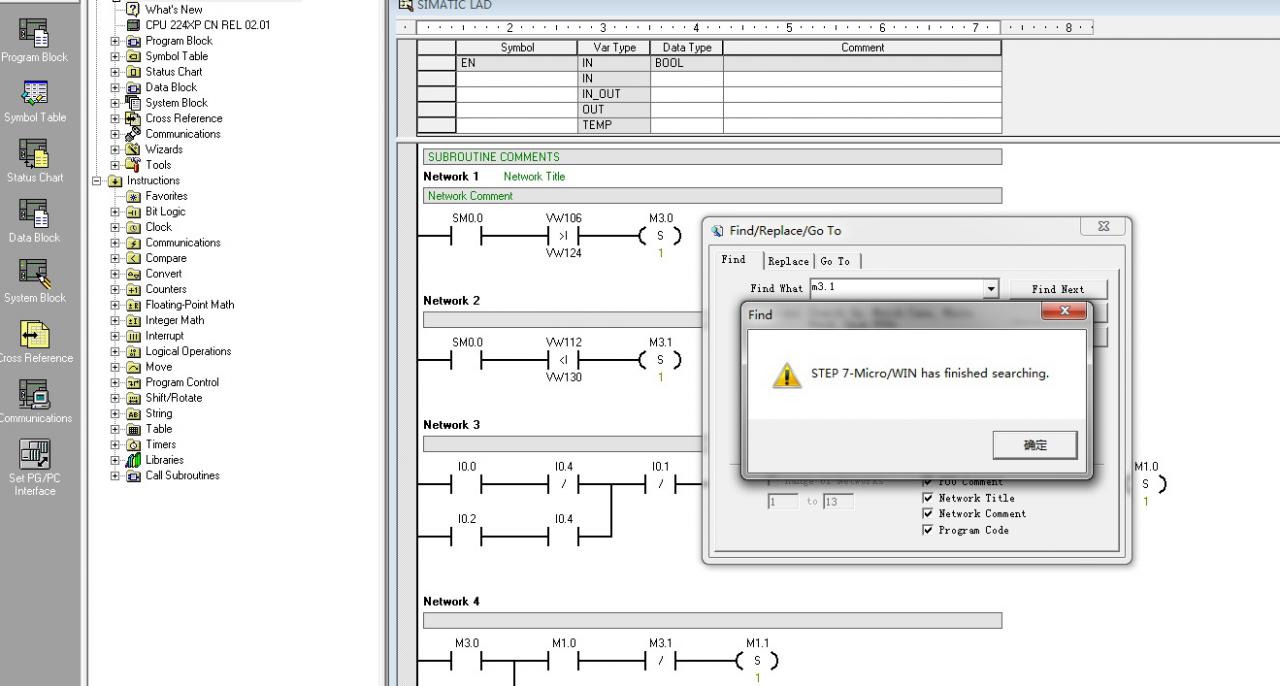Select the M1.0 contact in Network 4

pyautogui.click(x=563, y=661)
